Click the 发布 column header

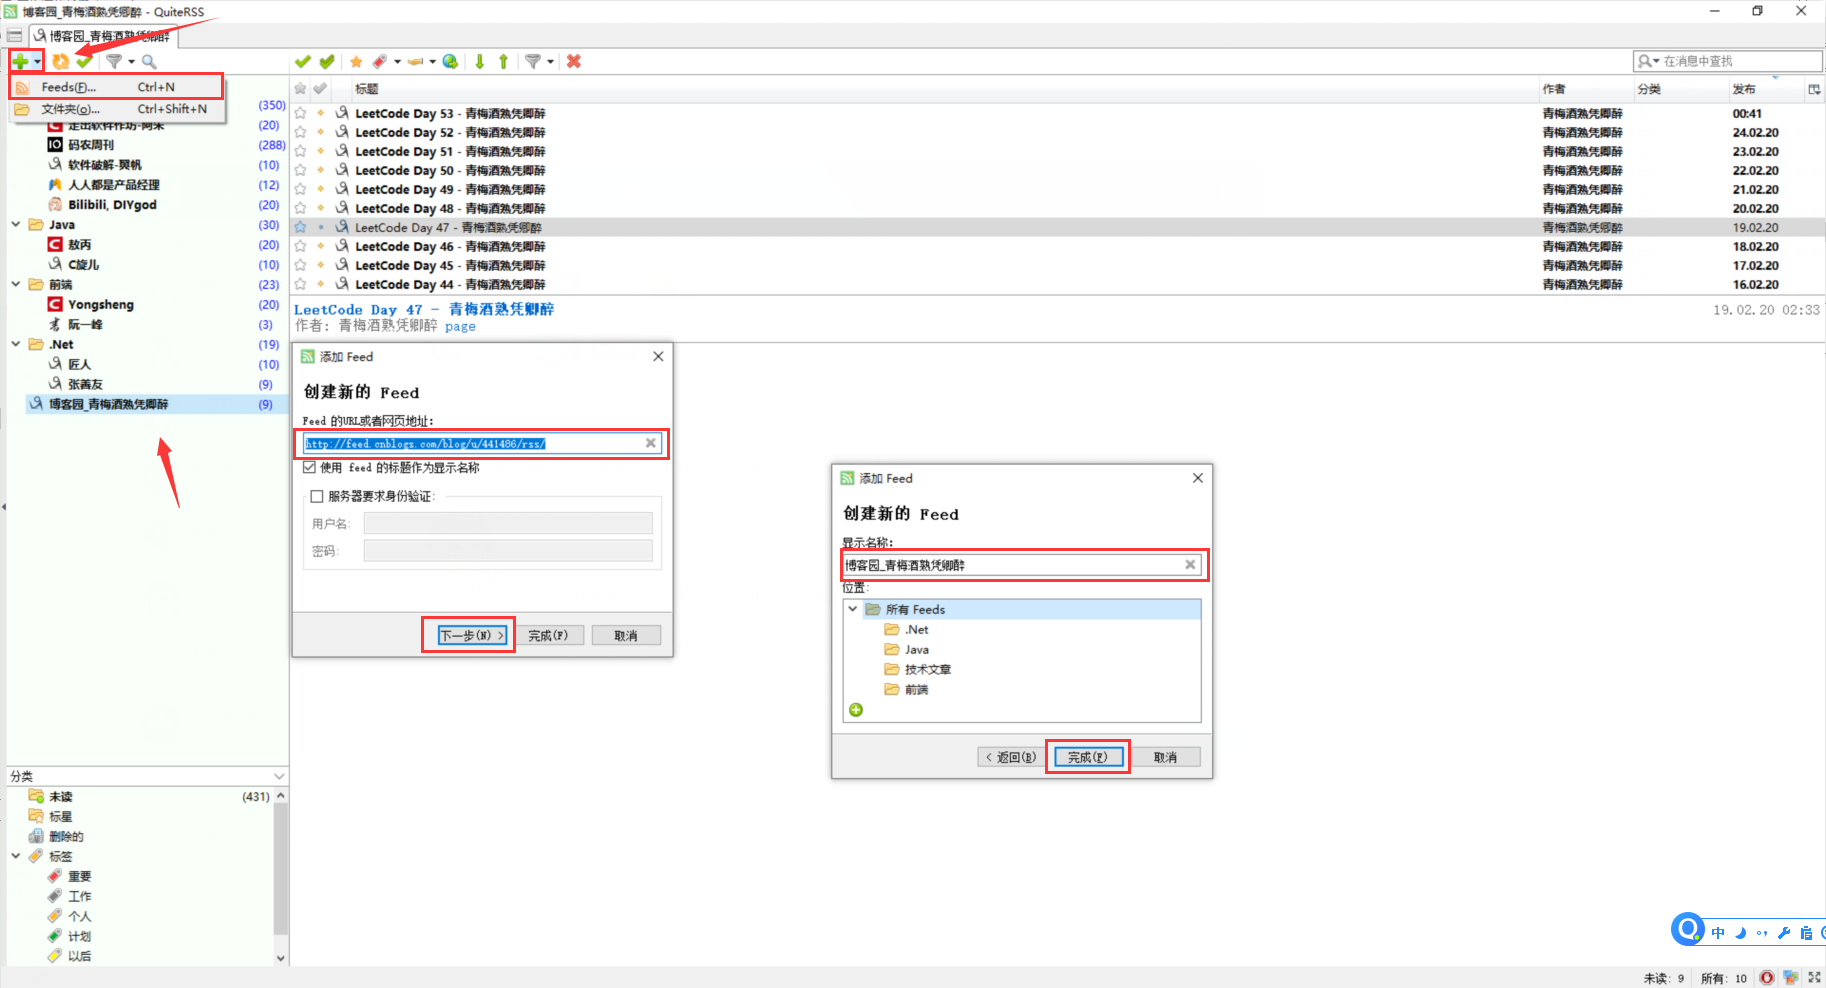coord(1744,89)
